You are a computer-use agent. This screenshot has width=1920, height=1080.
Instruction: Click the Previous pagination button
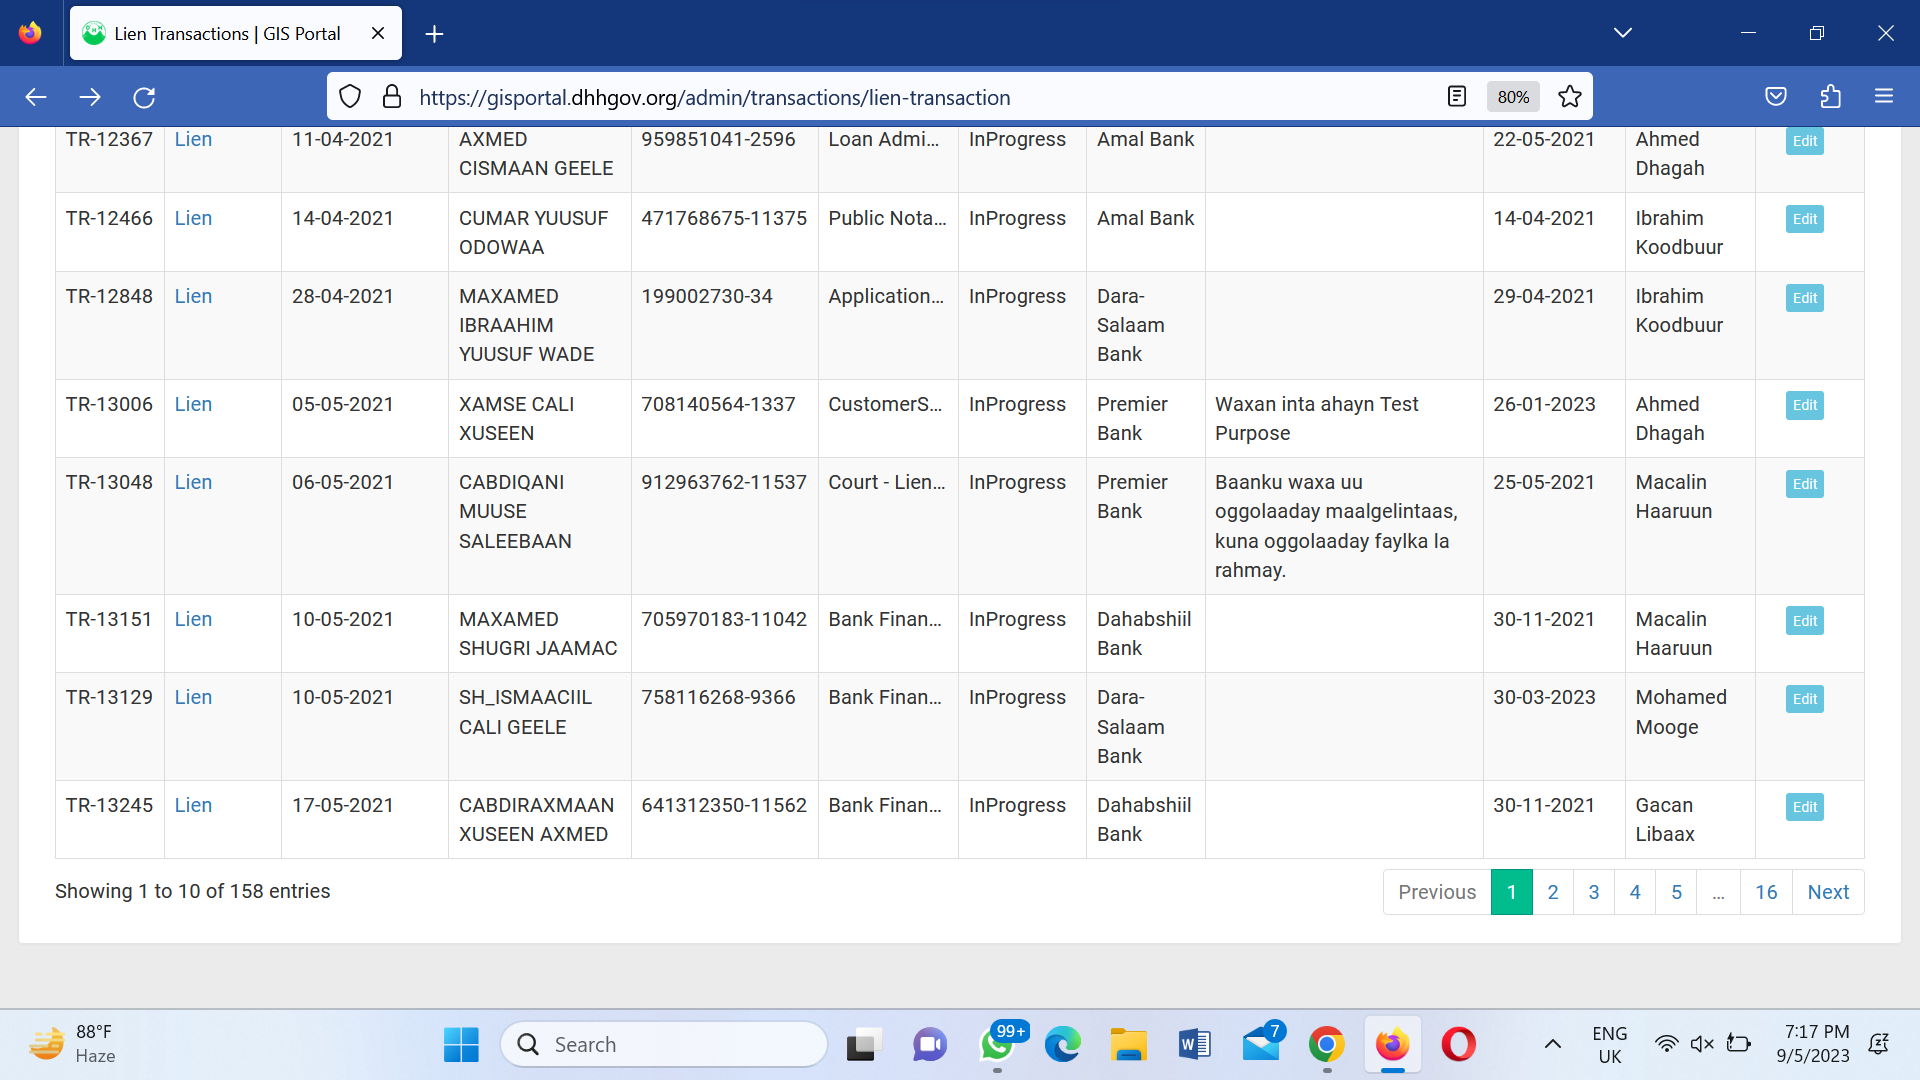(1437, 892)
